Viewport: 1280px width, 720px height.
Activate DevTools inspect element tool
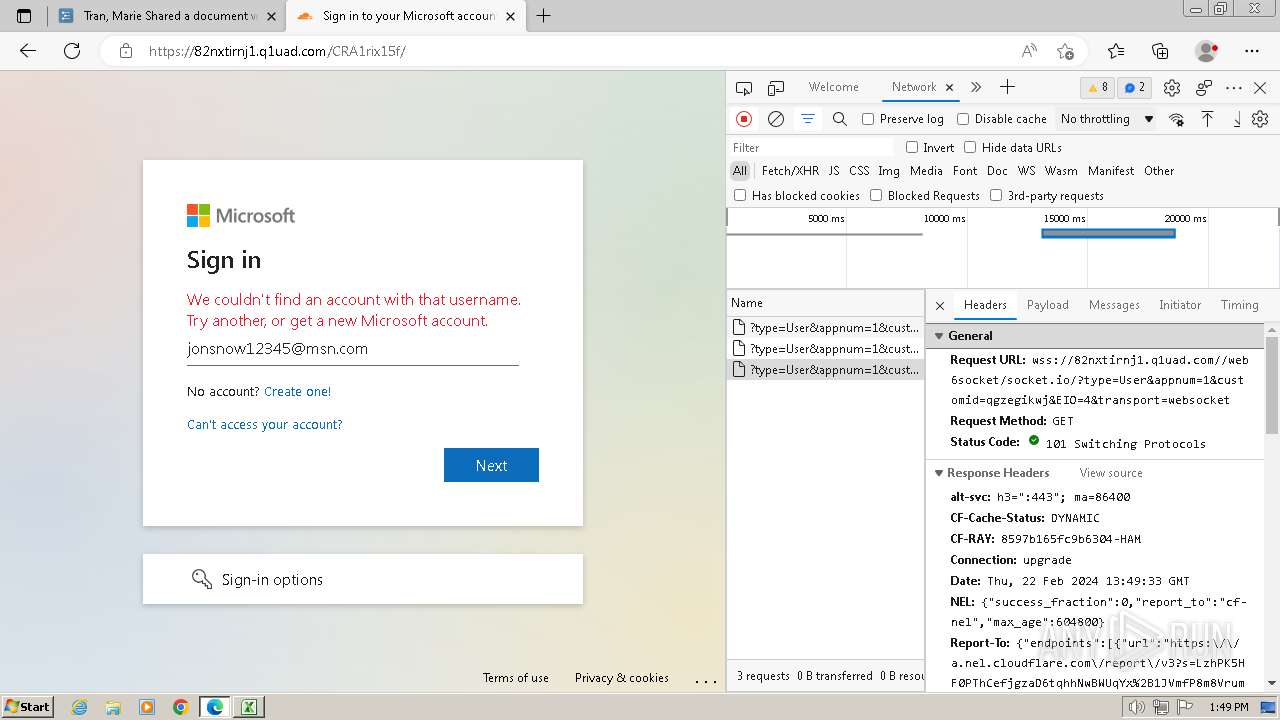click(744, 88)
